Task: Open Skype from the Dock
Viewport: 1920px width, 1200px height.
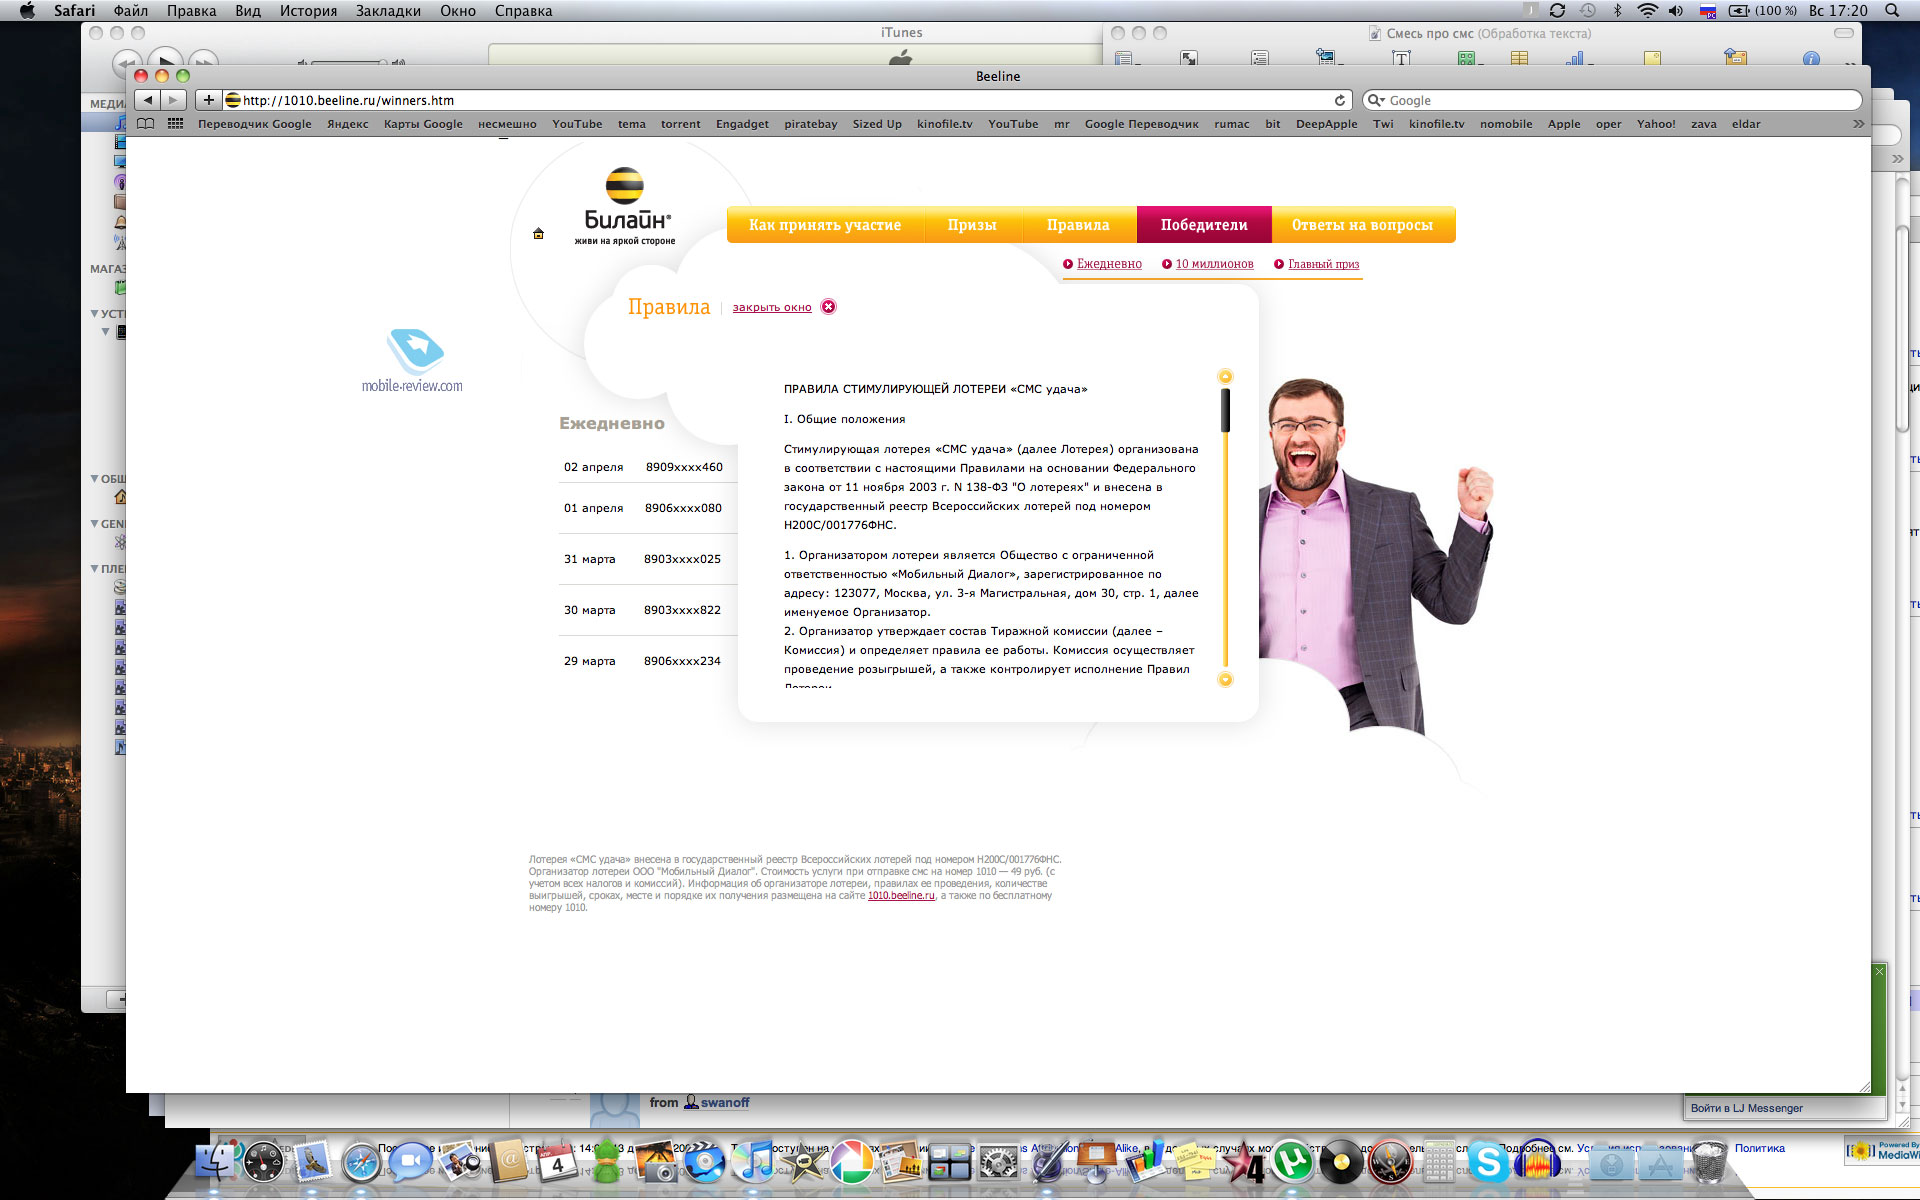Action: click(x=1488, y=1162)
